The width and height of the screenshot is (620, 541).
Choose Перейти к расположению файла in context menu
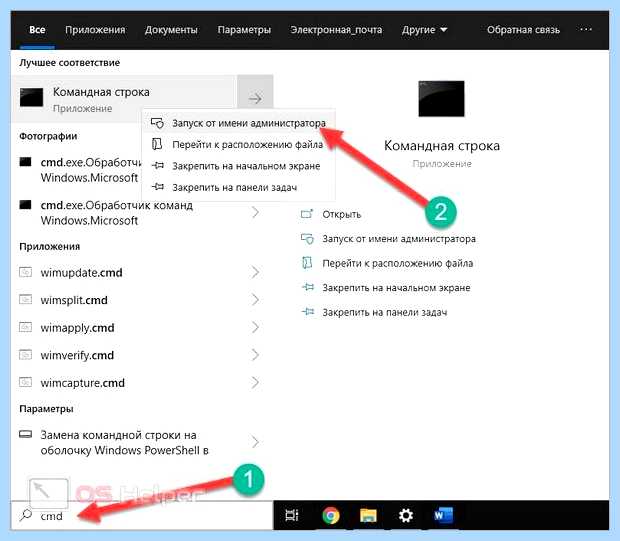(238, 144)
